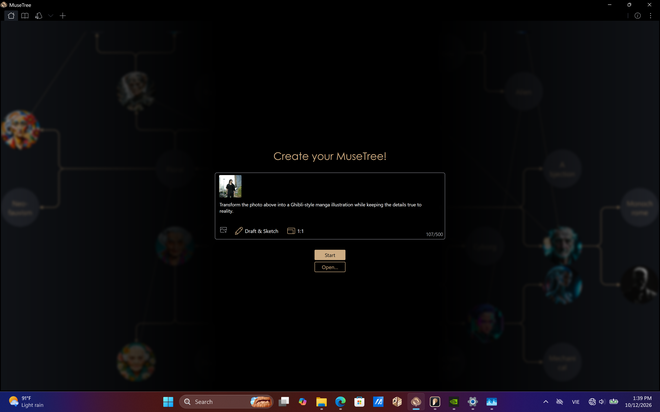The height and width of the screenshot is (412, 660).
Task: Open the volume speaker tray icon
Action: coord(602,401)
